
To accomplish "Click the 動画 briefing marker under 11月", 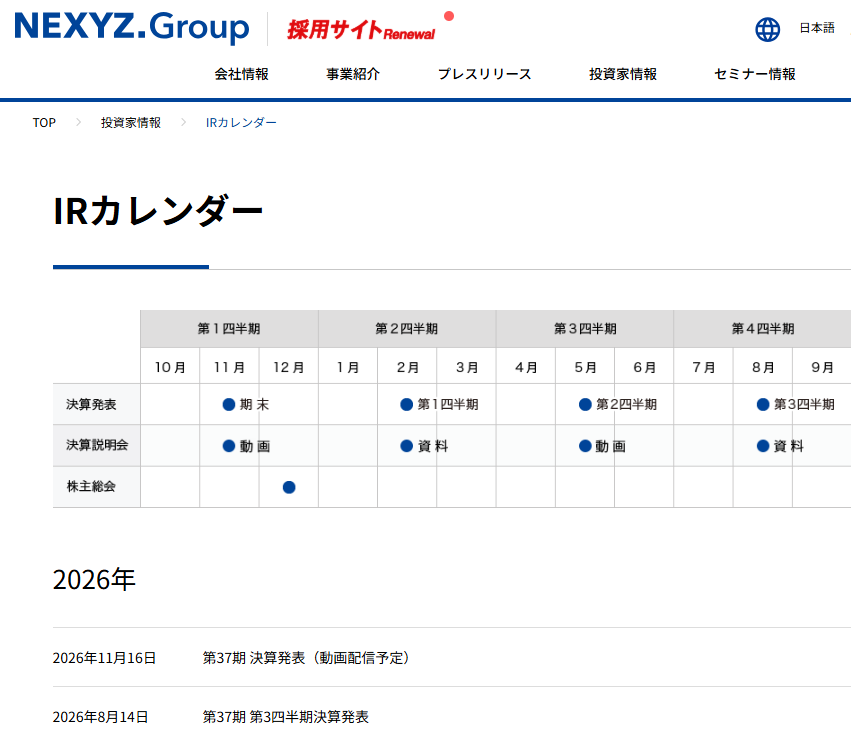I will pyautogui.click(x=246, y=446).
